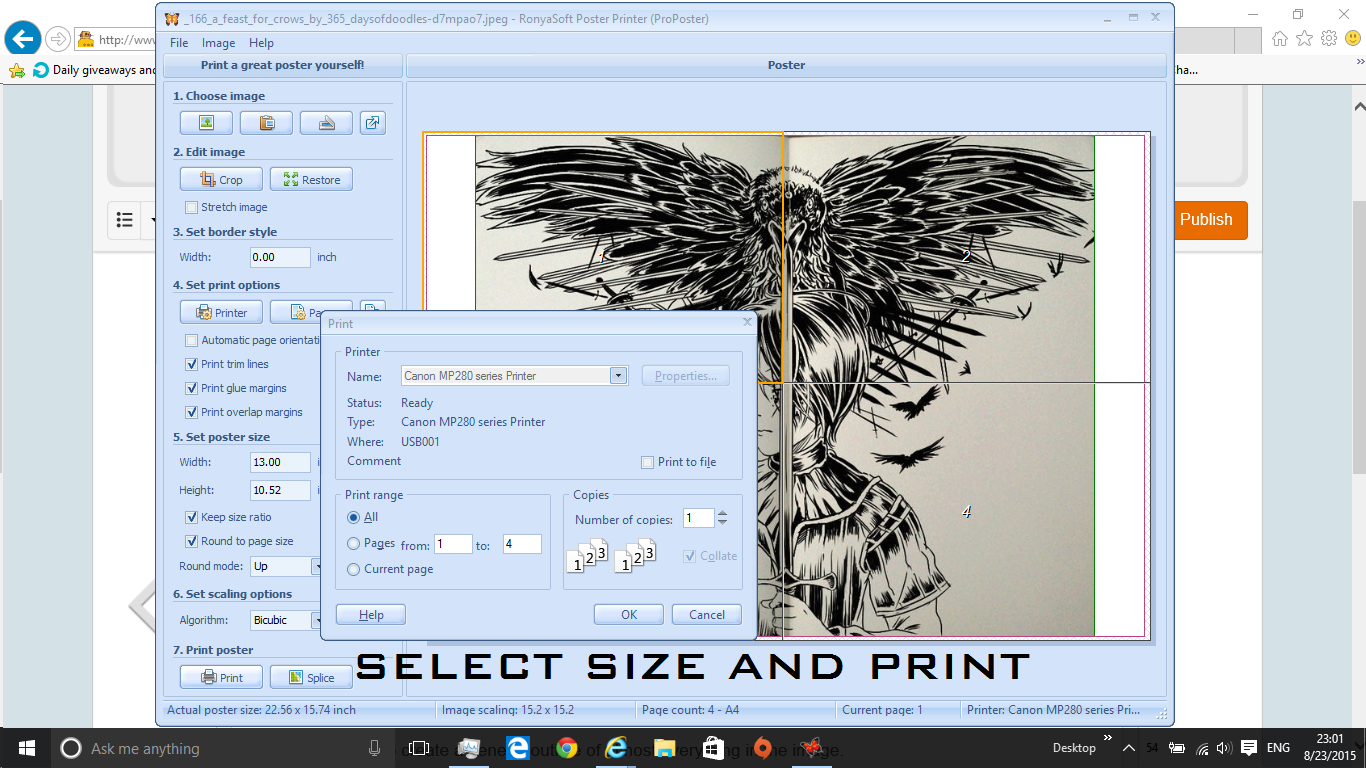Click the poster Height field 10.52

click(x=280, y=490)
